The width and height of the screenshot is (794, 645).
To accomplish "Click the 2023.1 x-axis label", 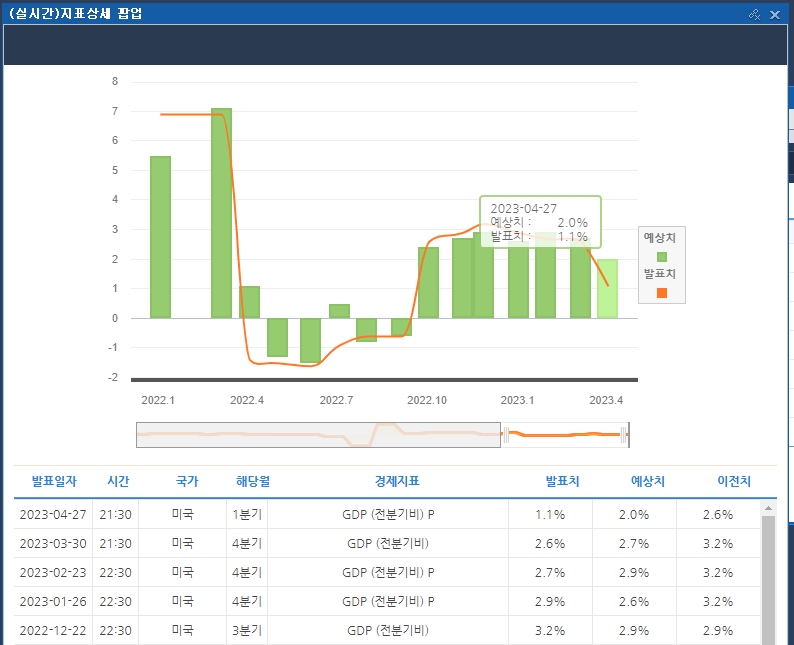I will click(518, 400).
